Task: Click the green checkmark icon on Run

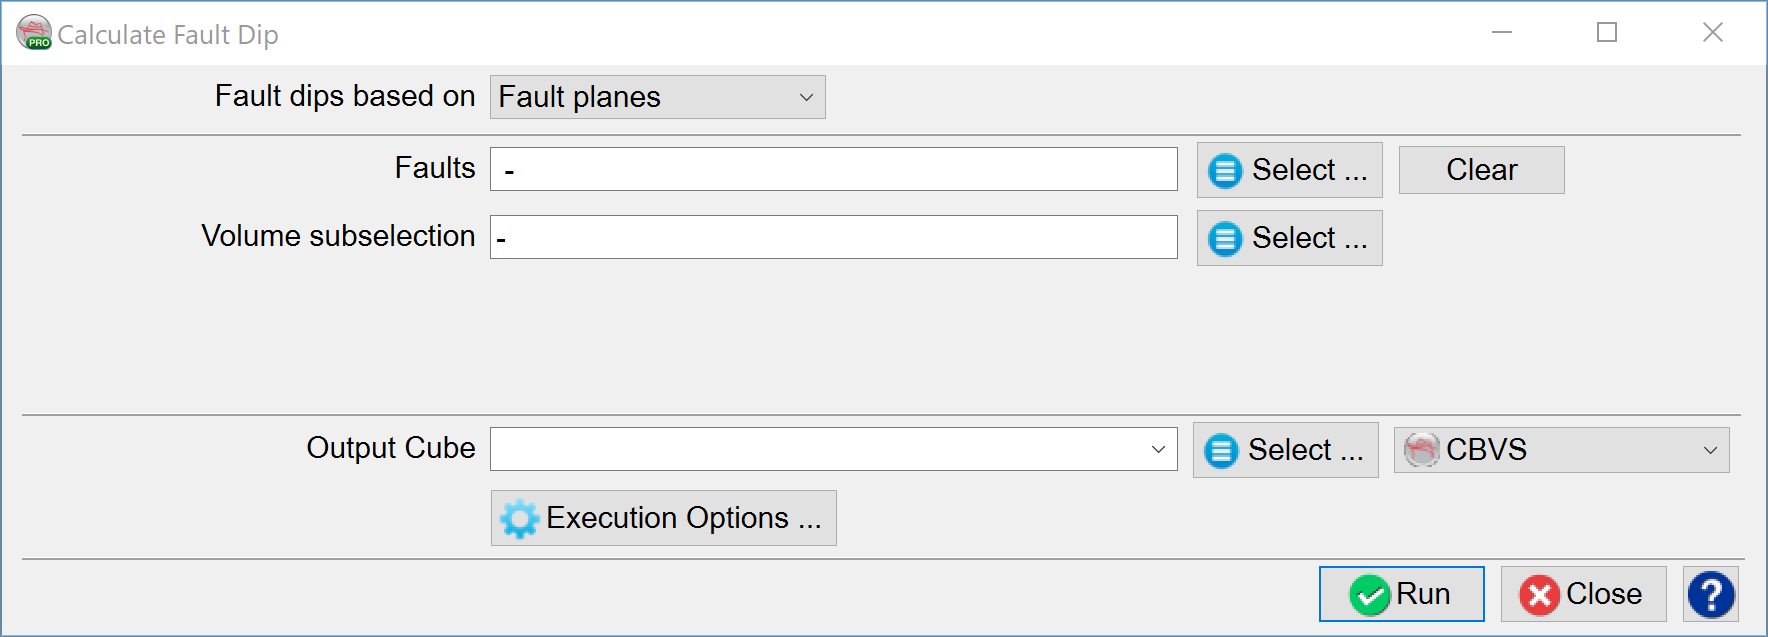Action: click(x=1370, y=593)
